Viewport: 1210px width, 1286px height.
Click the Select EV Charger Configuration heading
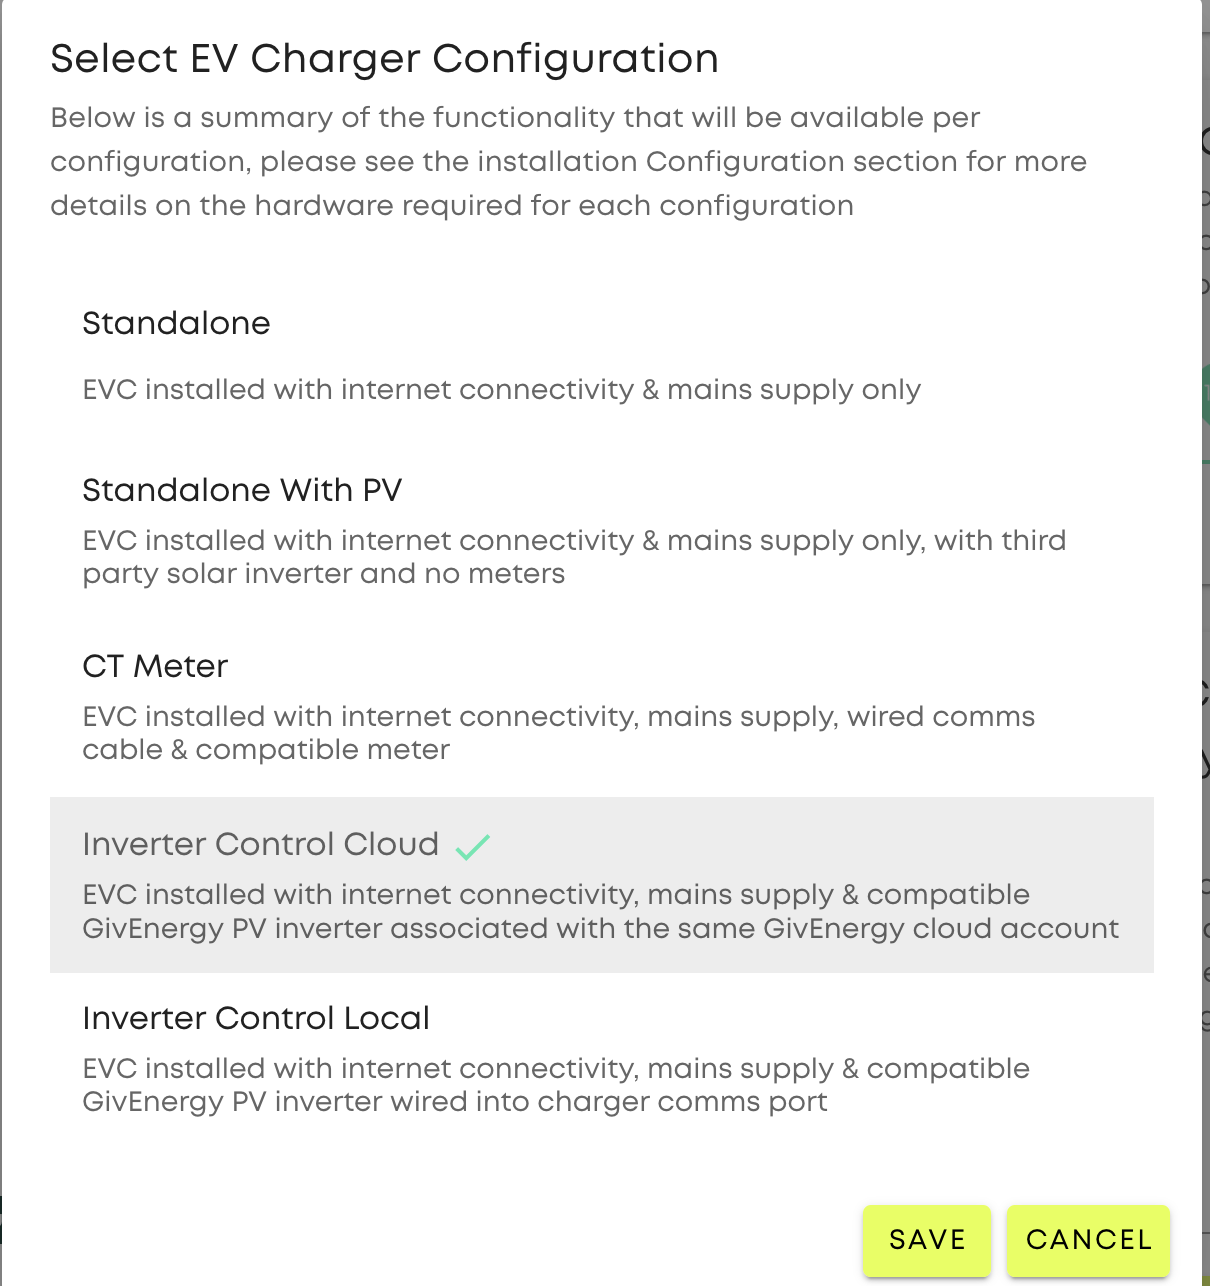click(384, 58)
